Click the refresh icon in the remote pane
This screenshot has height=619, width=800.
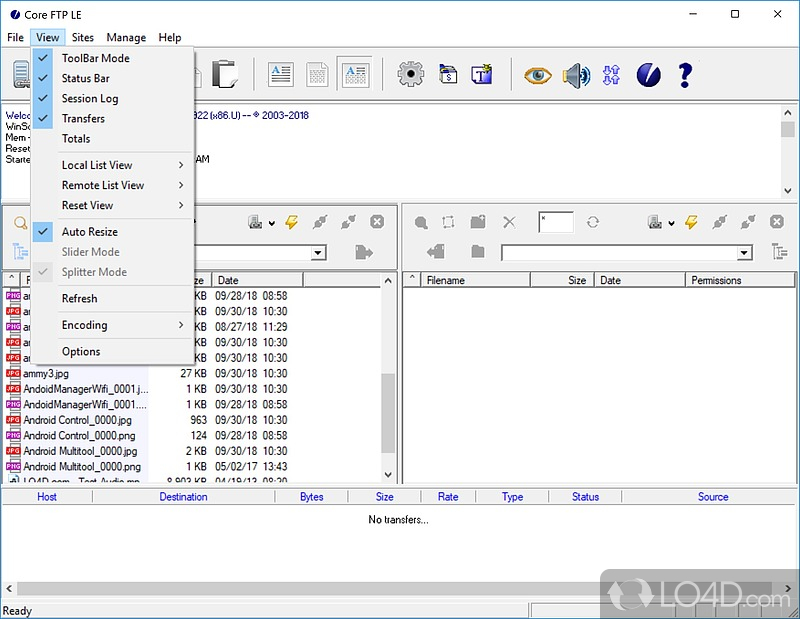(x=594, y=222)
